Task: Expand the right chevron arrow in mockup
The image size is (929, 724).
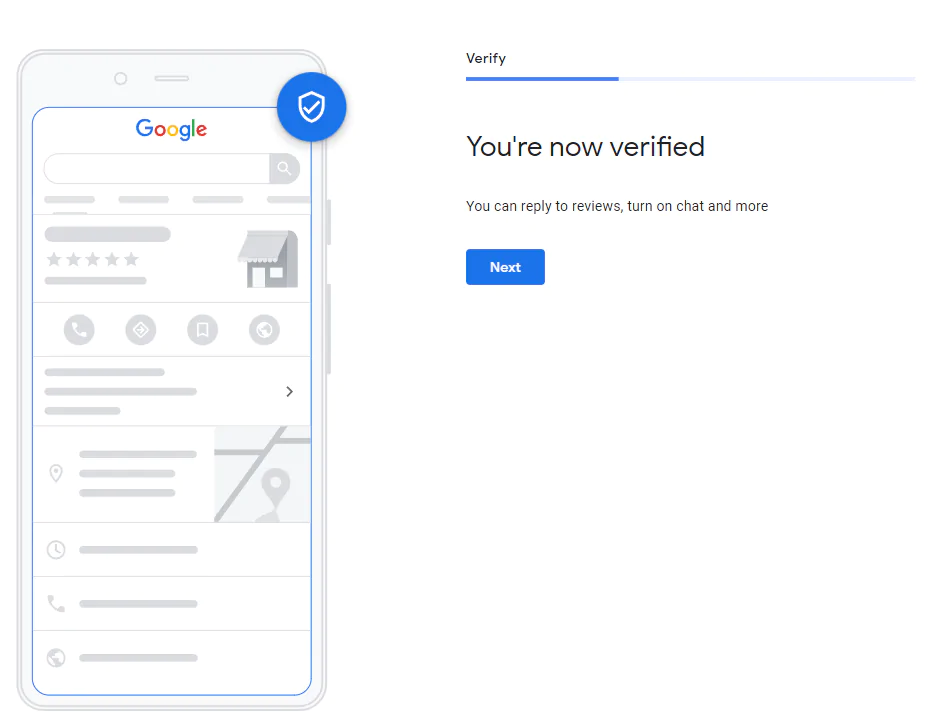Action: (x=289, y=392)
